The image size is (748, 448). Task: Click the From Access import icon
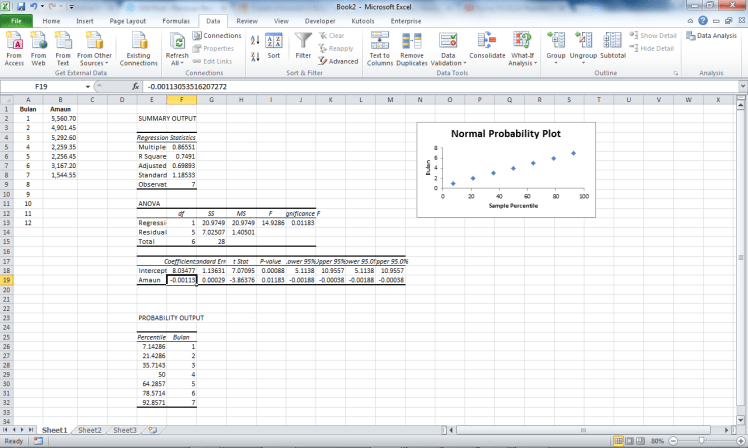click(x=14, y=46)
